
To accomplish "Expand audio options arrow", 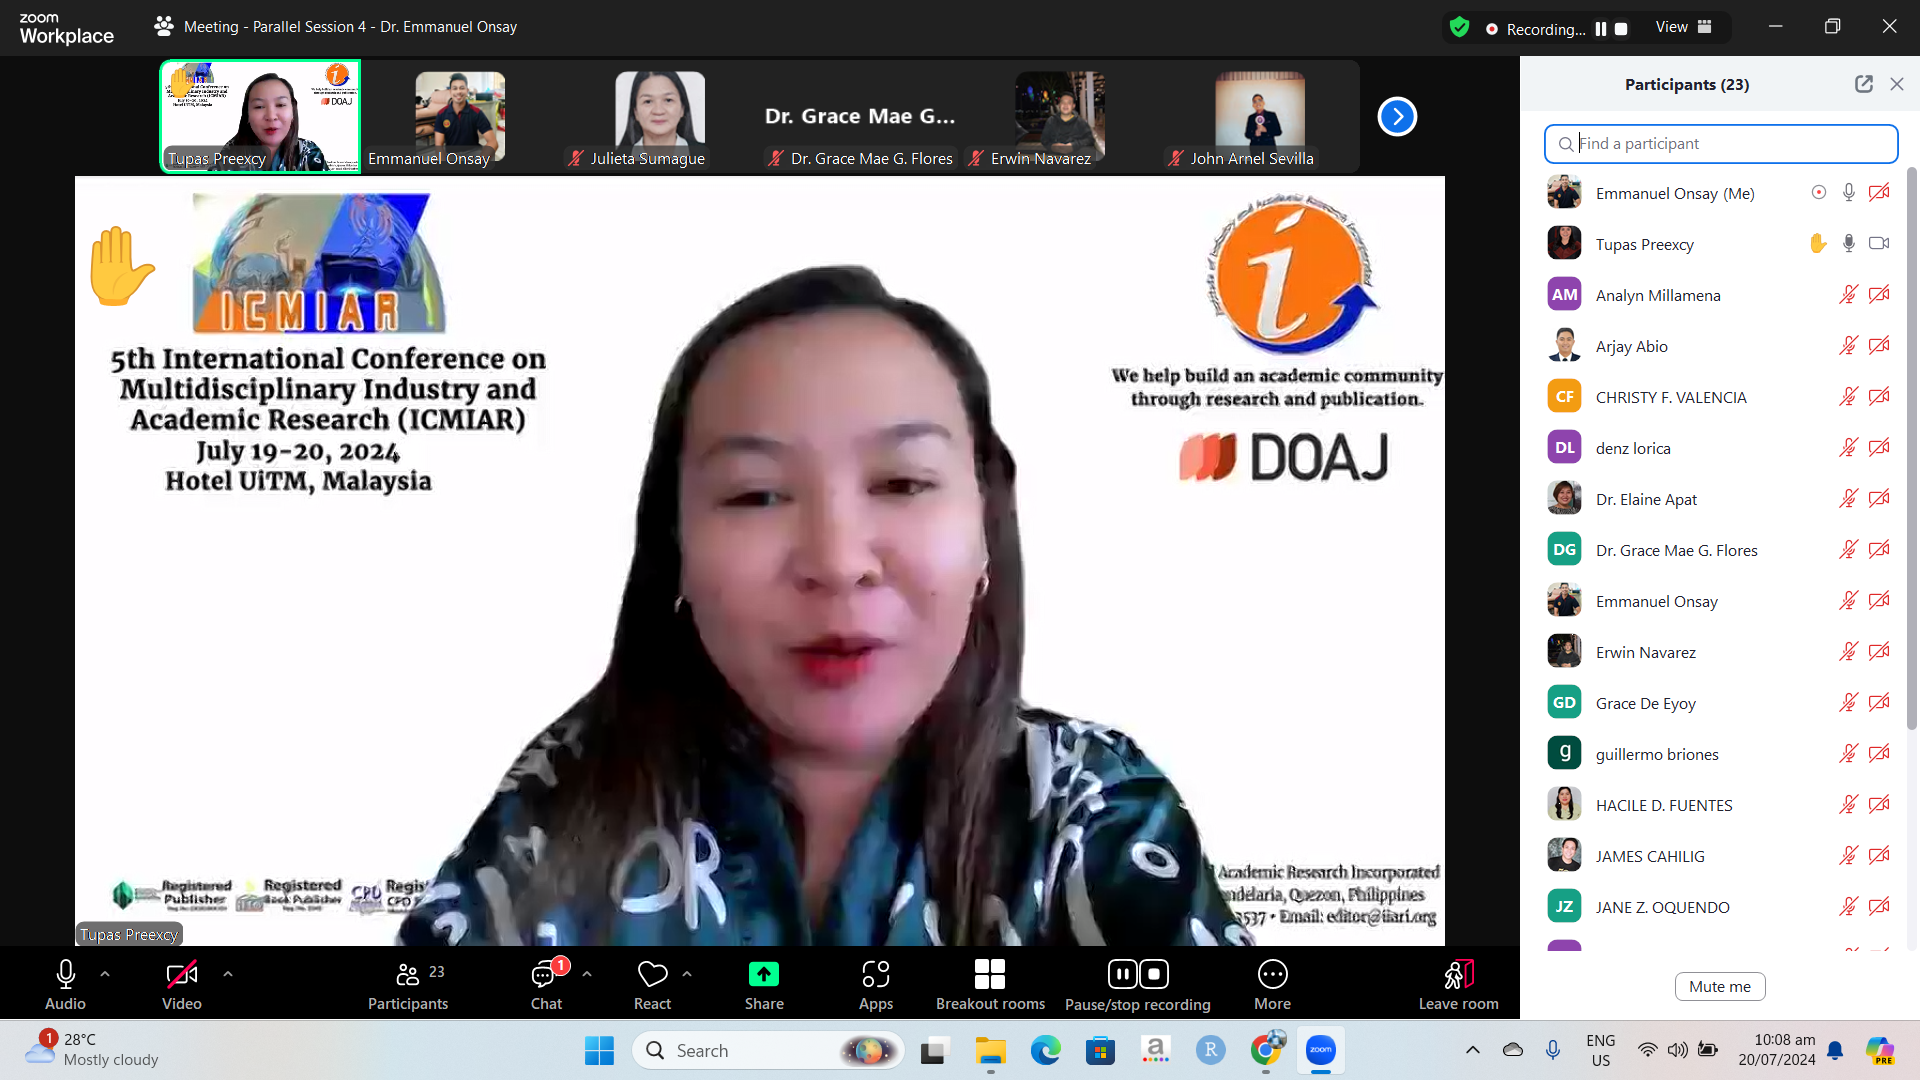I will coord(105,974).
